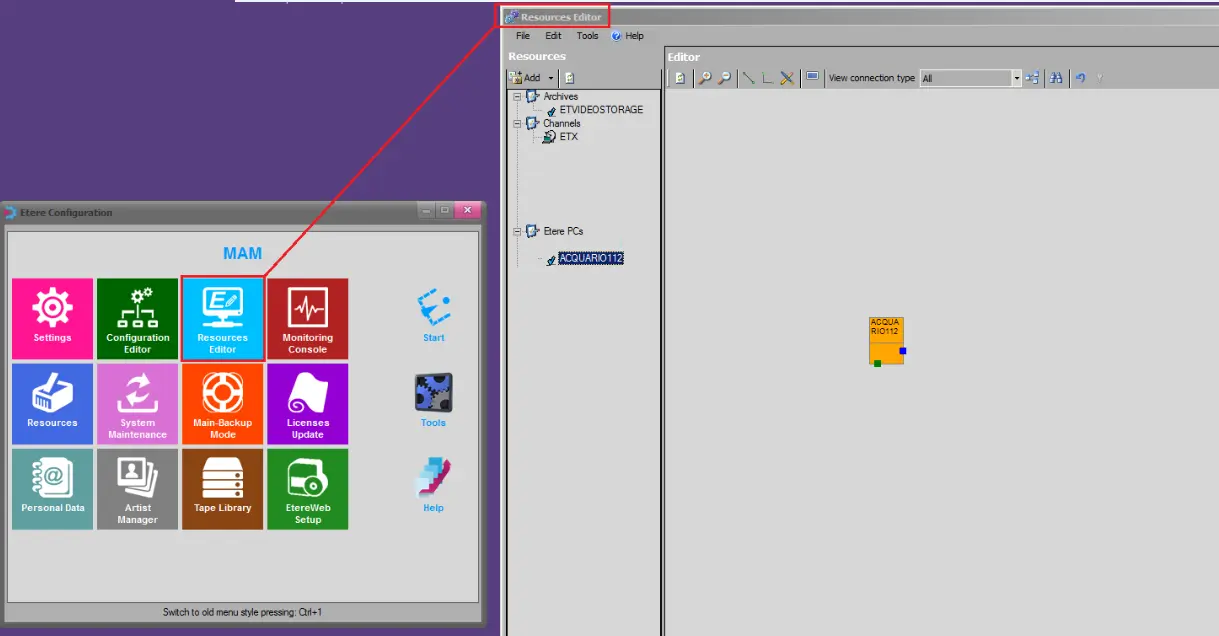This screenshot has width=1219, height=636.
Task: Open the Resources Editor tile
Action: coord(222,319)
